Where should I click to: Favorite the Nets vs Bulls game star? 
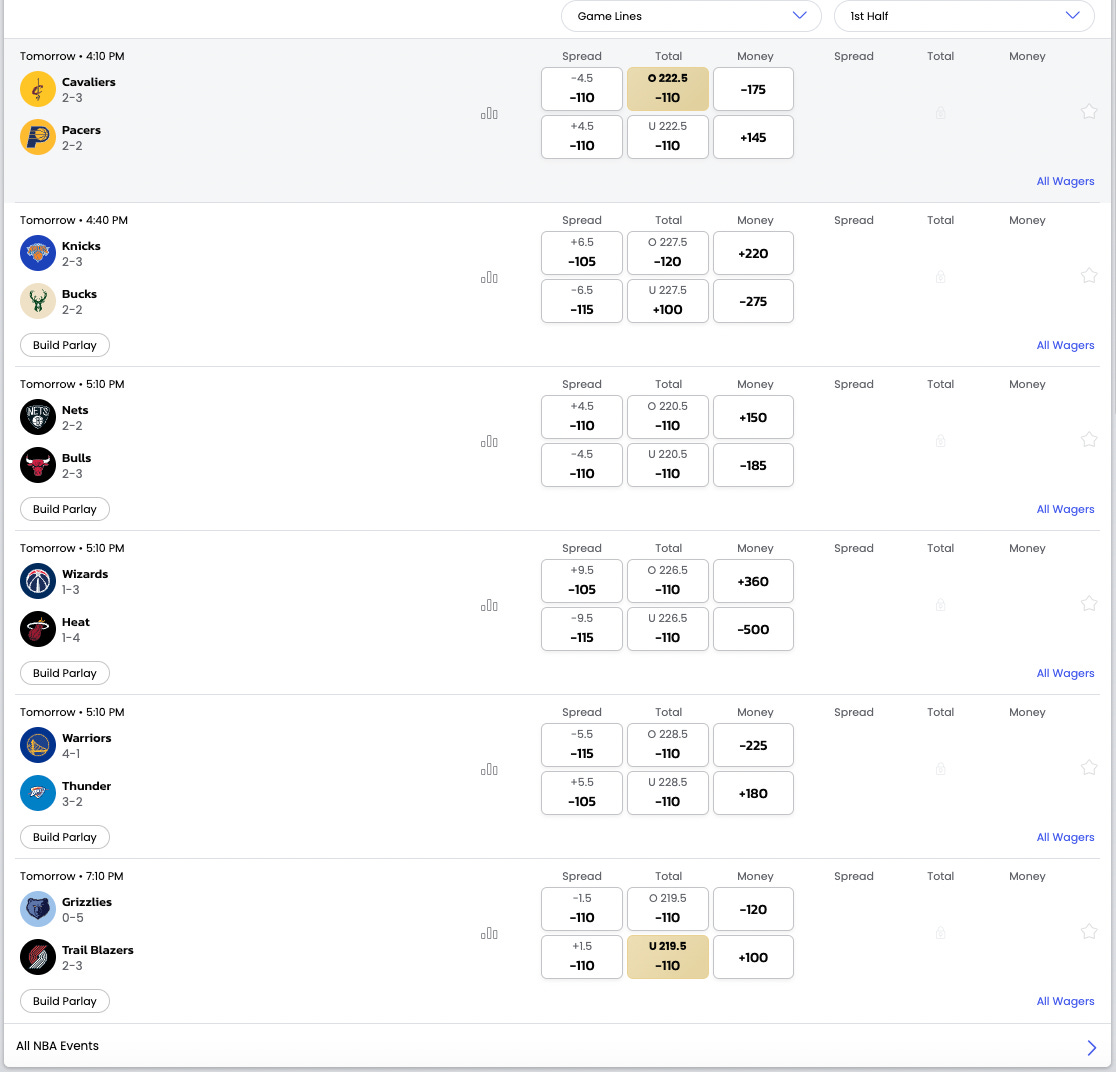1088,439
